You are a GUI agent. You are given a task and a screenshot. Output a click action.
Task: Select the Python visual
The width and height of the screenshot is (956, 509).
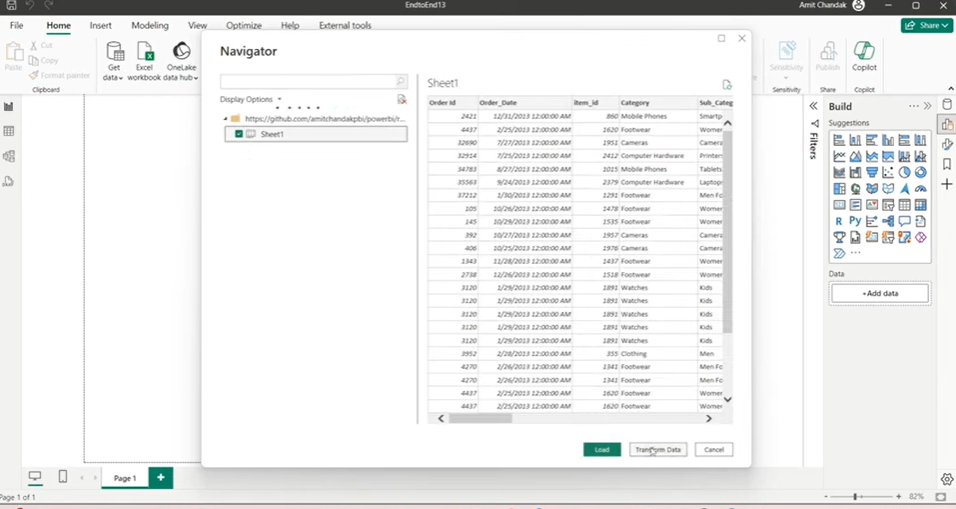pos(855,221)
